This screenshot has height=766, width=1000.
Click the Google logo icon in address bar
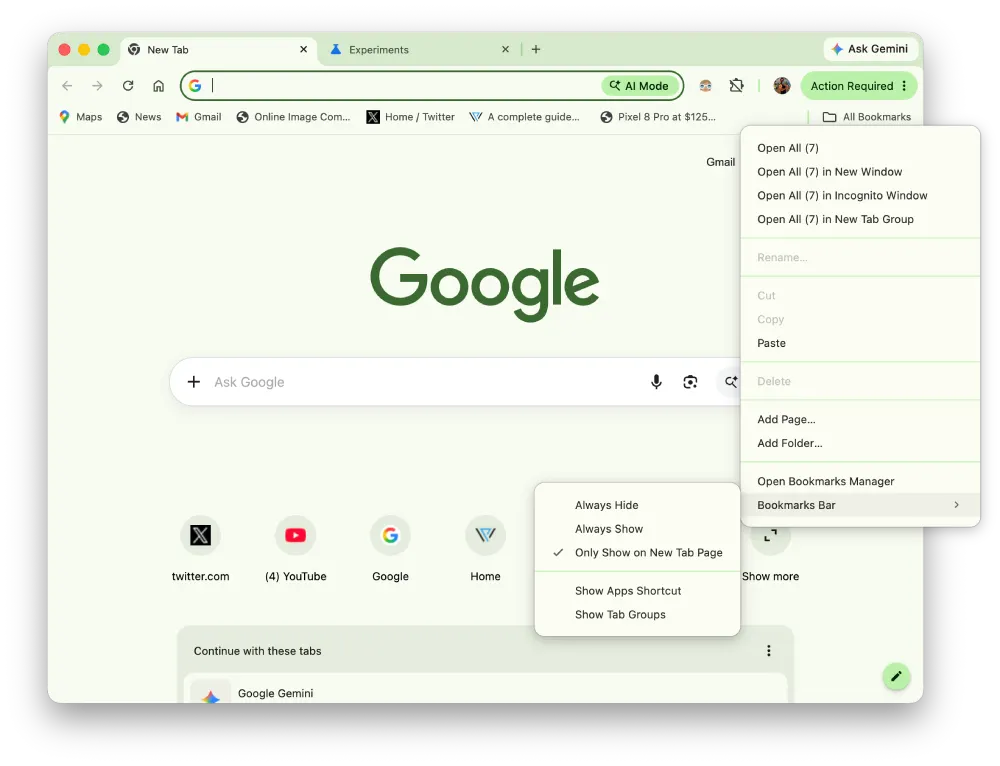195,85
